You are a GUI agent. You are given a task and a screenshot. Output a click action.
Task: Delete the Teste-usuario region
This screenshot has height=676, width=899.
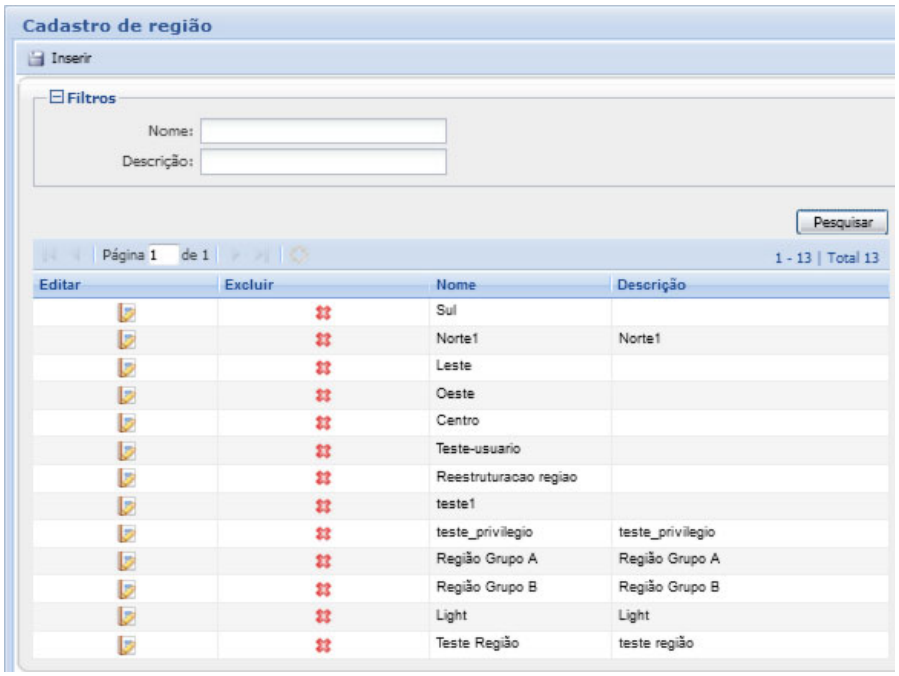point(324,450)
